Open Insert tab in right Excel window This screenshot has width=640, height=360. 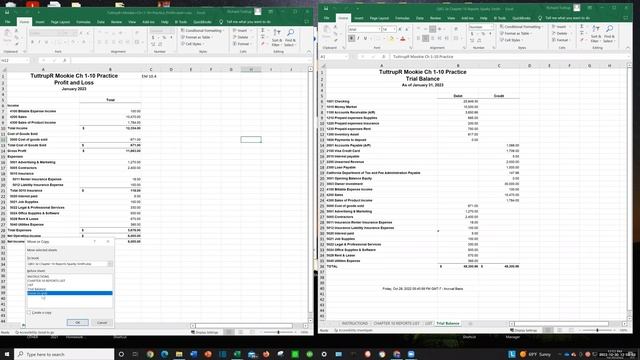359,18
